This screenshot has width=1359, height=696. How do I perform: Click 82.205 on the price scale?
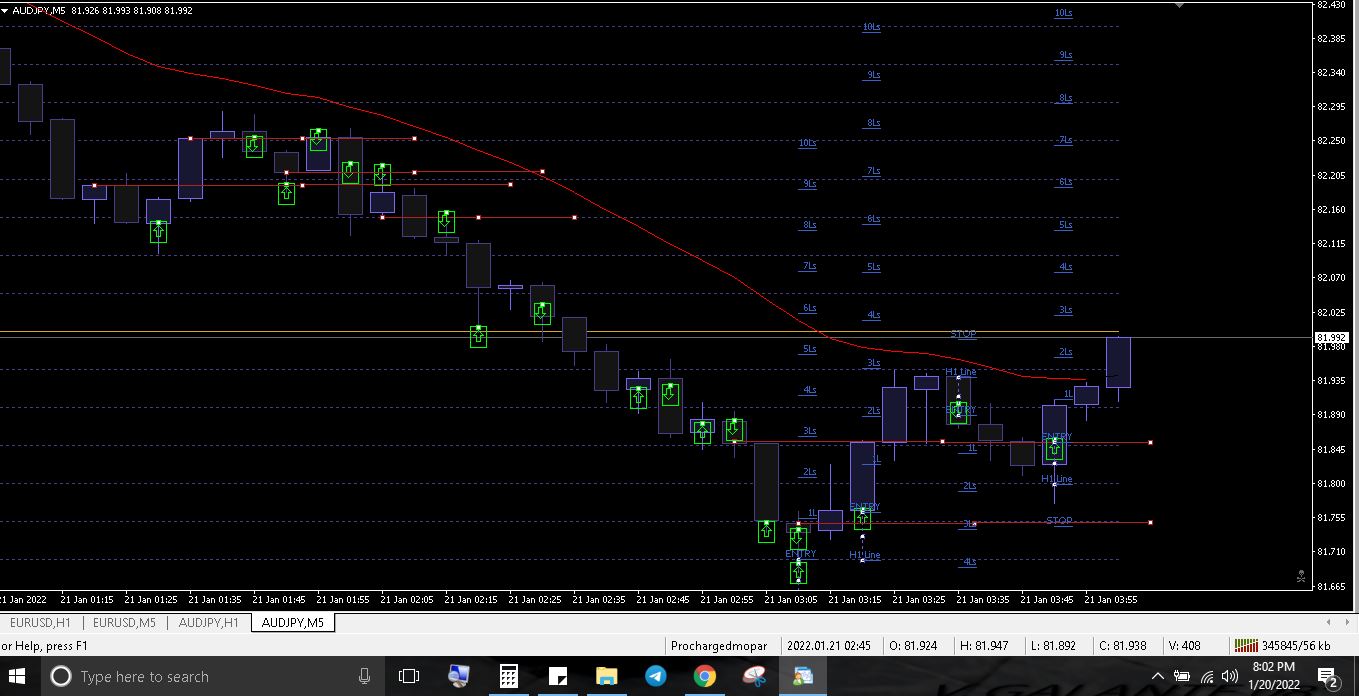[1332, 176]
